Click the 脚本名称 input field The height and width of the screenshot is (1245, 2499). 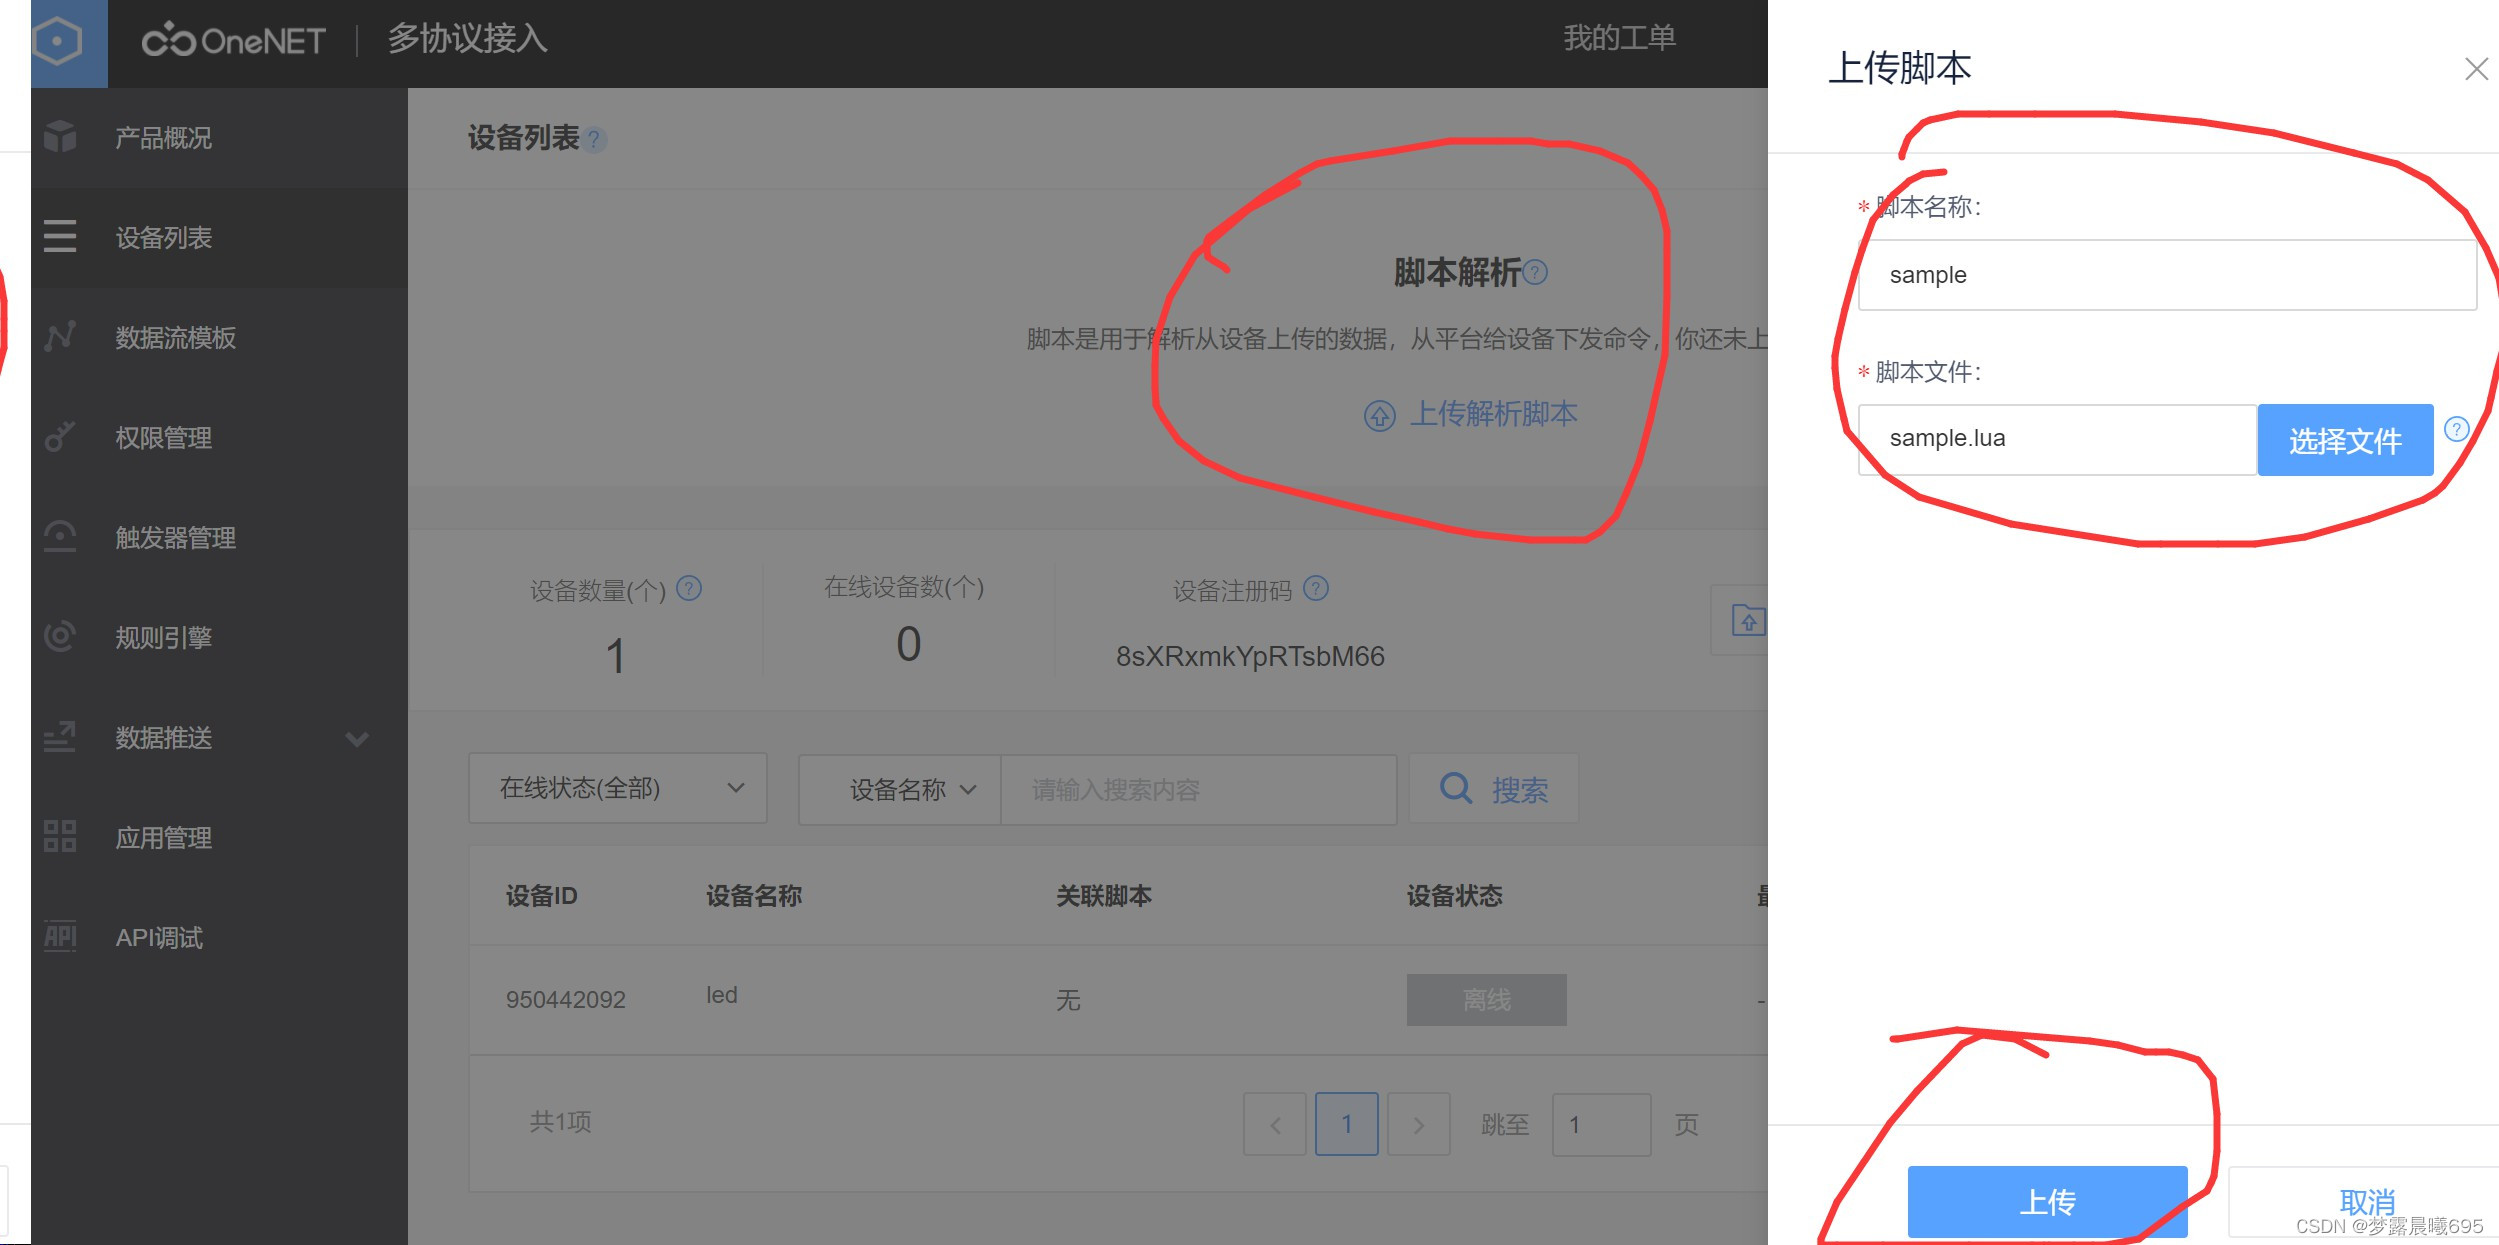tap(2166, 275)
